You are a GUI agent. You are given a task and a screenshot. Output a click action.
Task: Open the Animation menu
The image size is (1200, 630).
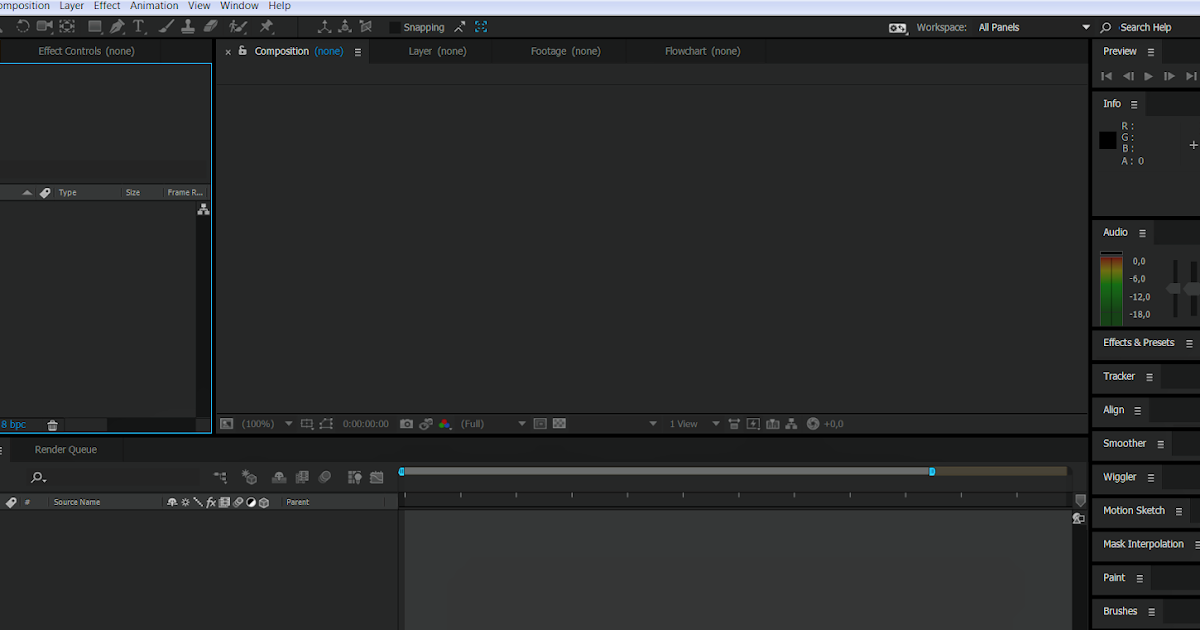[154, 6]
